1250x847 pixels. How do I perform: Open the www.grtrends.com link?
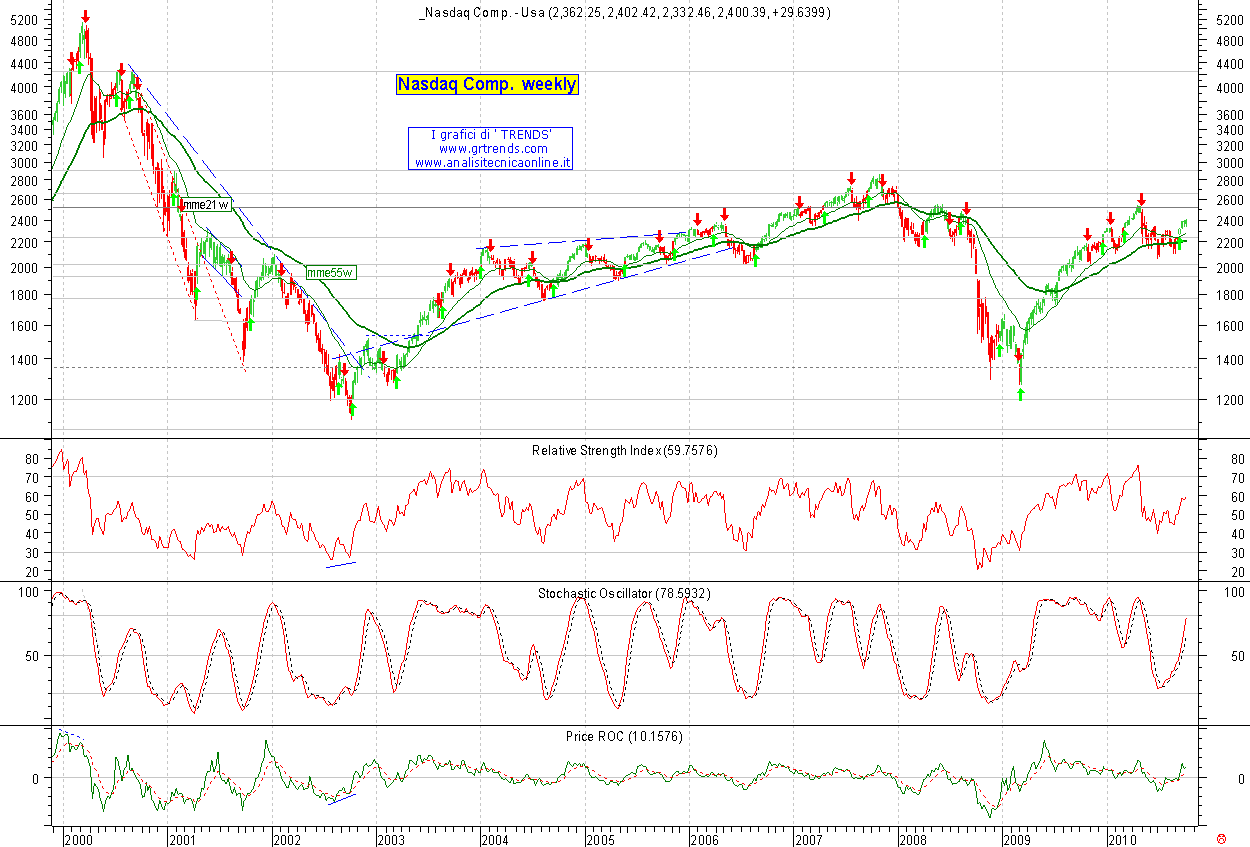(x=493, y=149)
